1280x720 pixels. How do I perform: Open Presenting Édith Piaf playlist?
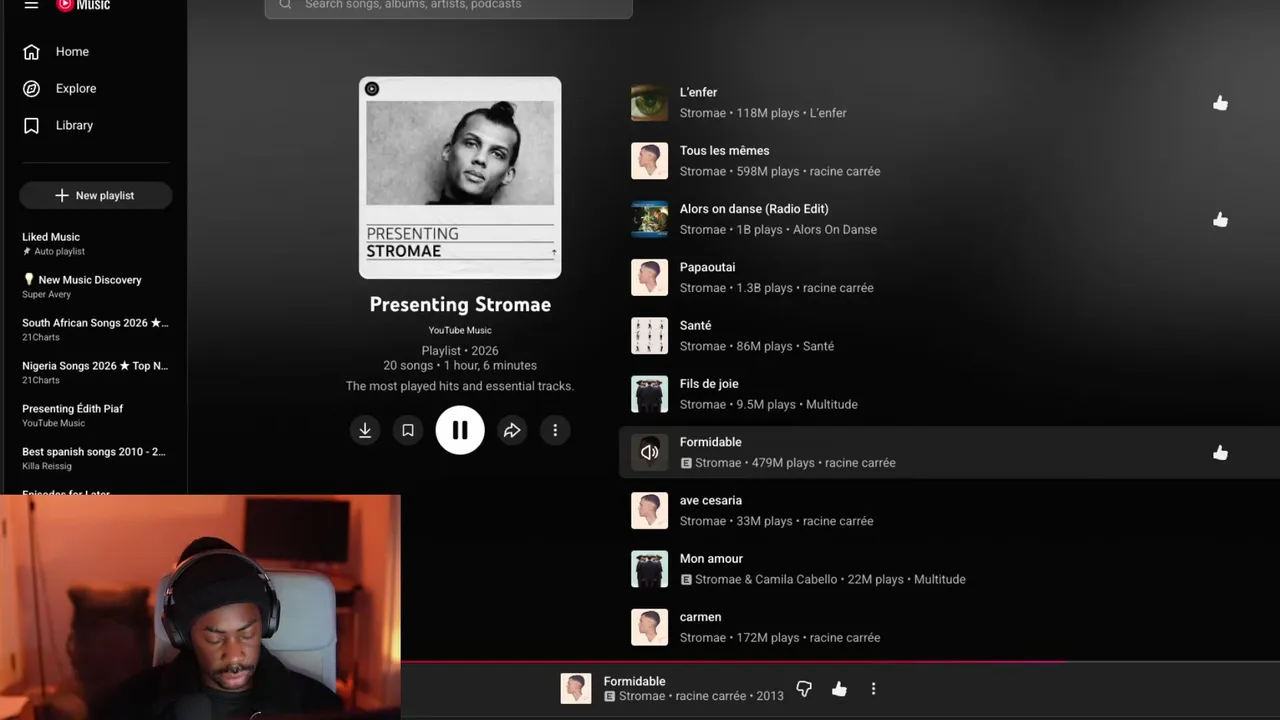pos(95,416)
